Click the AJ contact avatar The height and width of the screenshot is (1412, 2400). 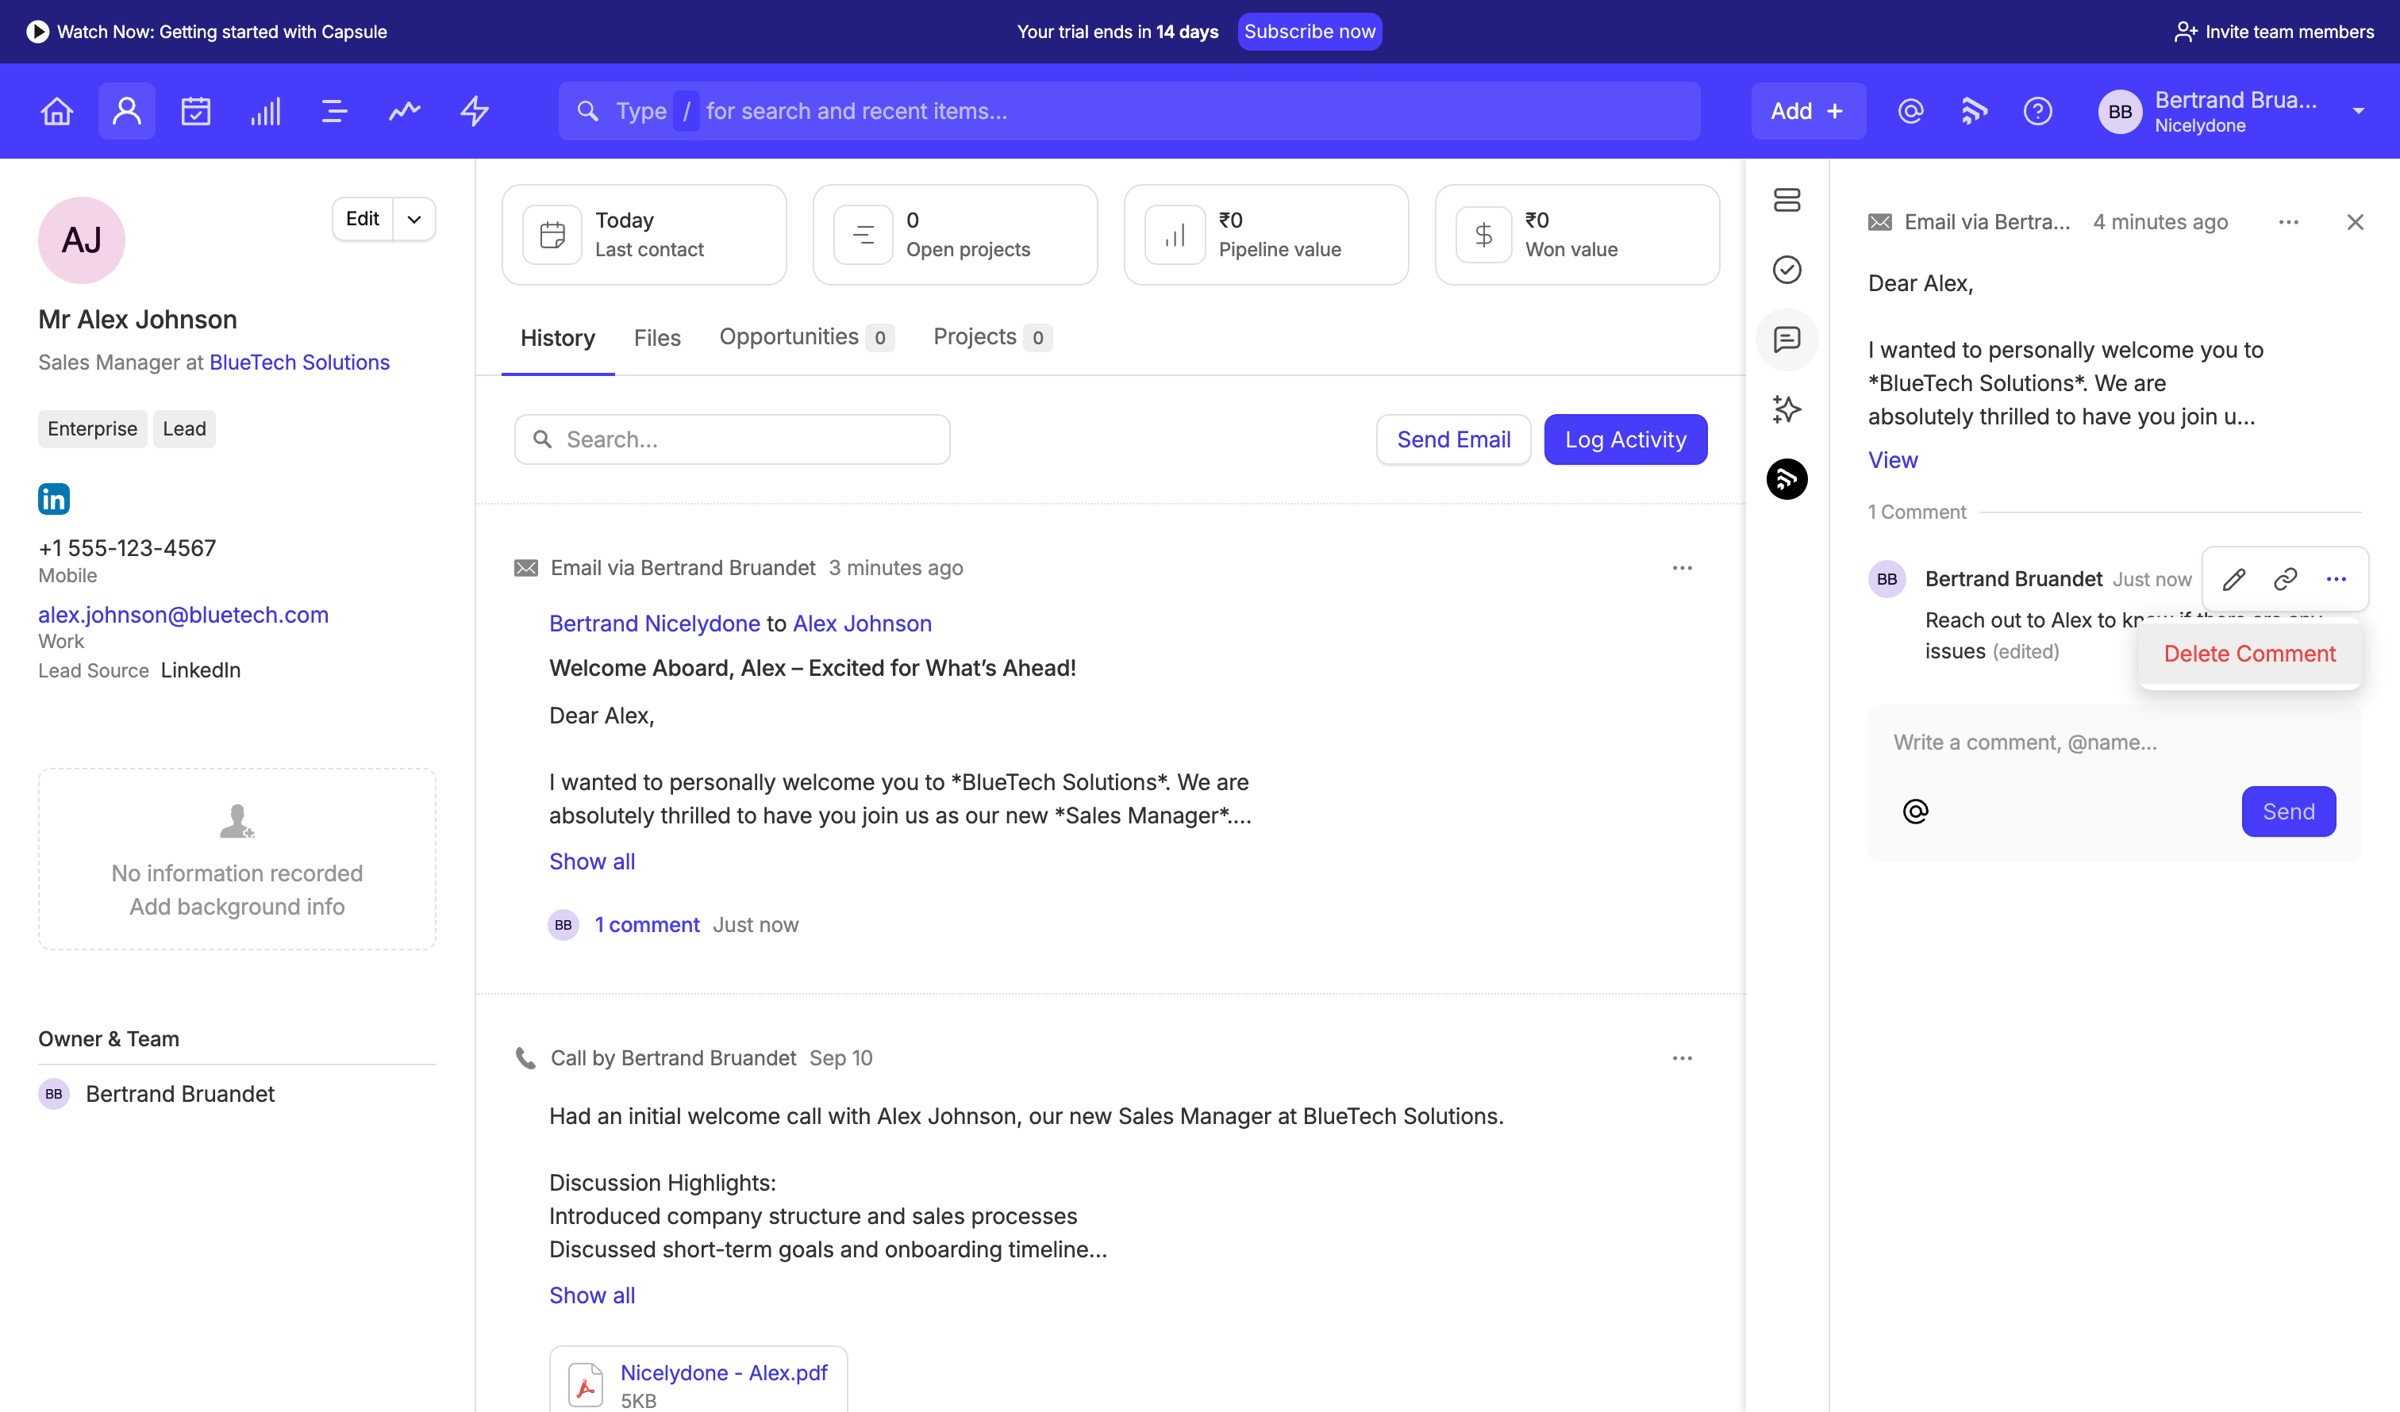[82, 240]
